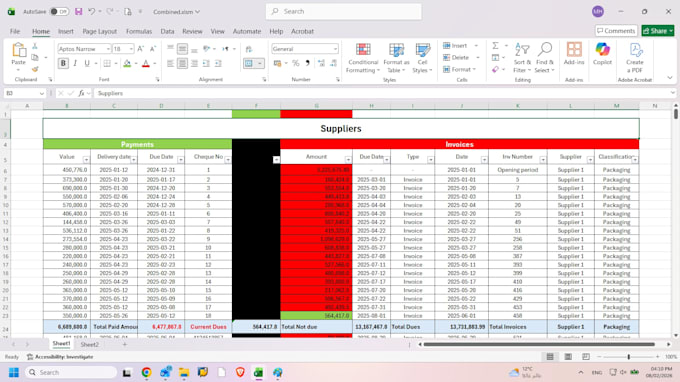
Task: Open the Insert ribbon tab
Action: pyautogui.click(x=65, y=31)
